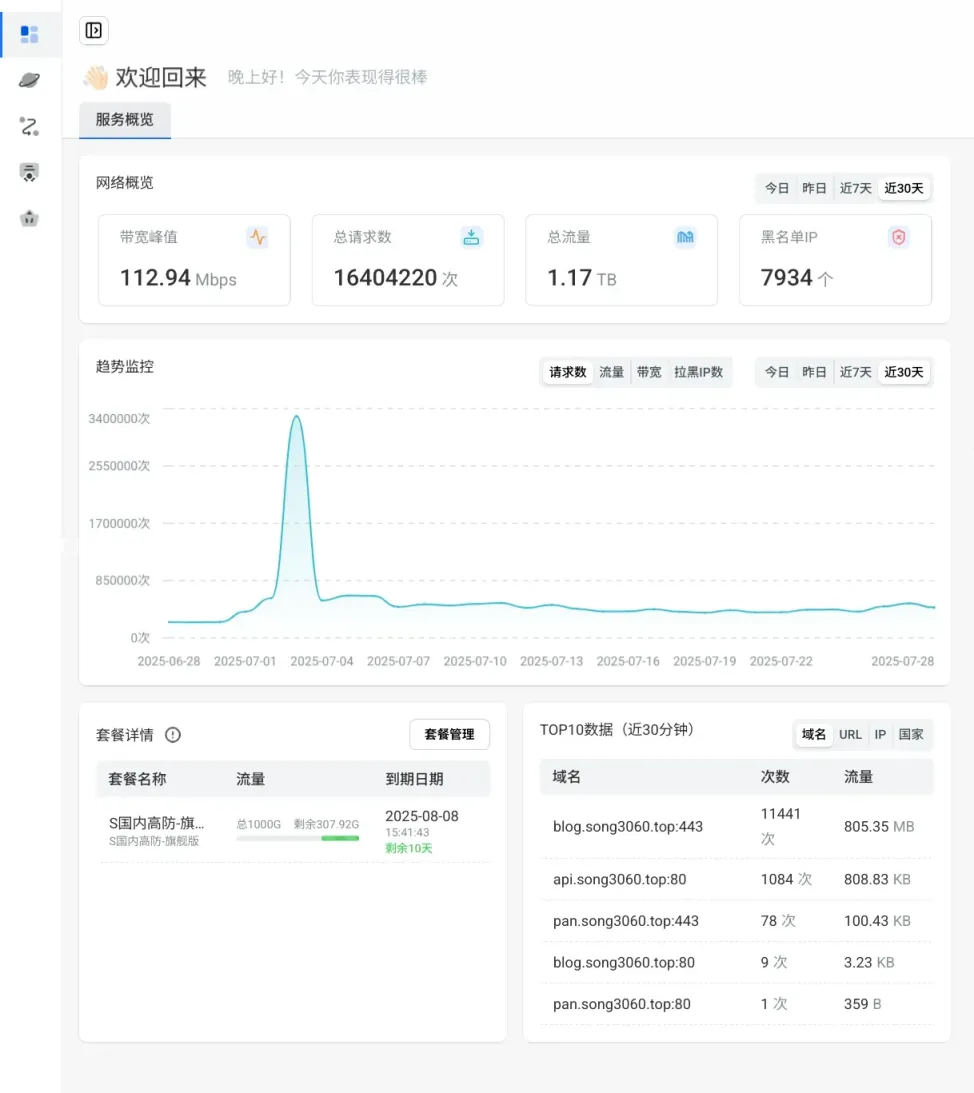Screen dimensions: 974x1093
Task: Open the globe/domain icon in sidebar
Action: coord(30,80)
